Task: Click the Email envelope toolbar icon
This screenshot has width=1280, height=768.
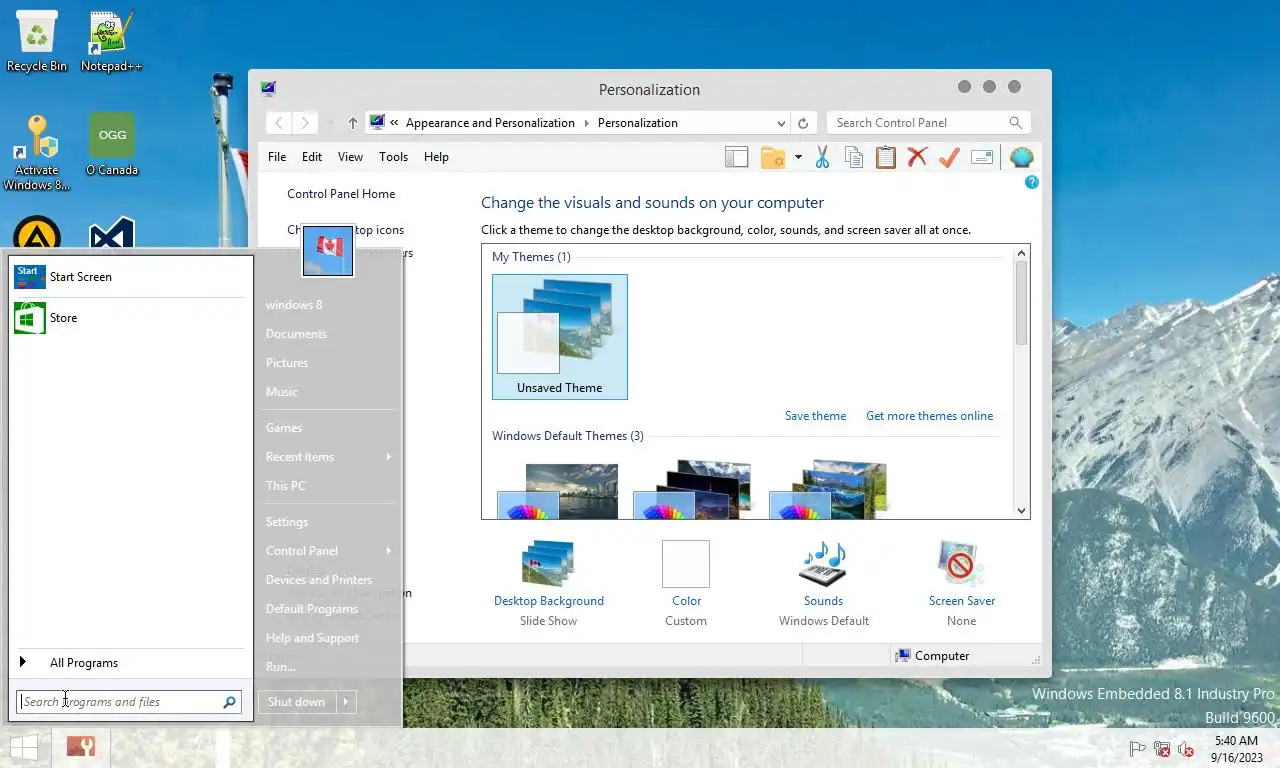Action: pos(982,157)
